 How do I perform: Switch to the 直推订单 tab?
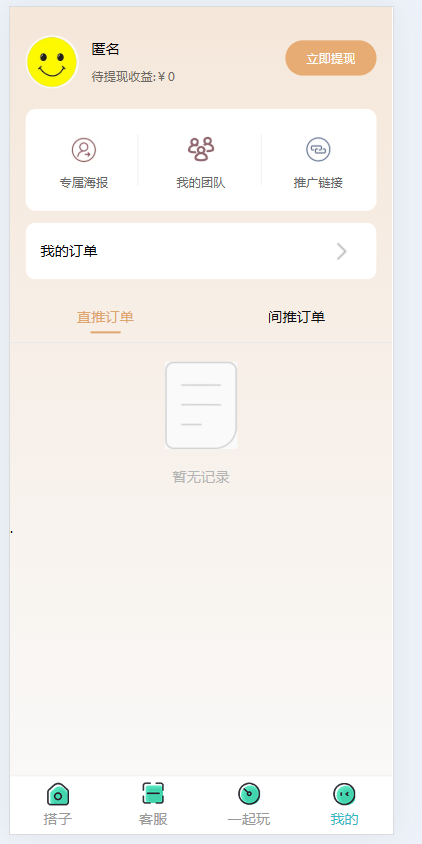(x=106, y=317)
